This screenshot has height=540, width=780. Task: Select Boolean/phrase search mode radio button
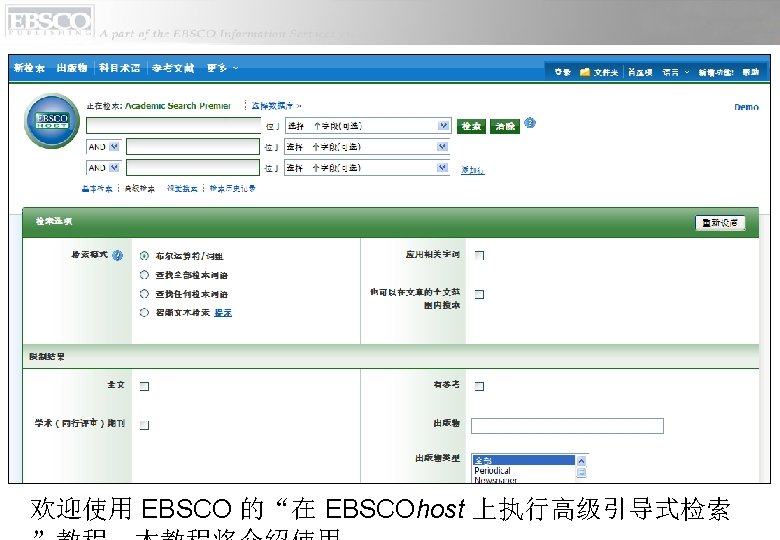coord(144,256)
